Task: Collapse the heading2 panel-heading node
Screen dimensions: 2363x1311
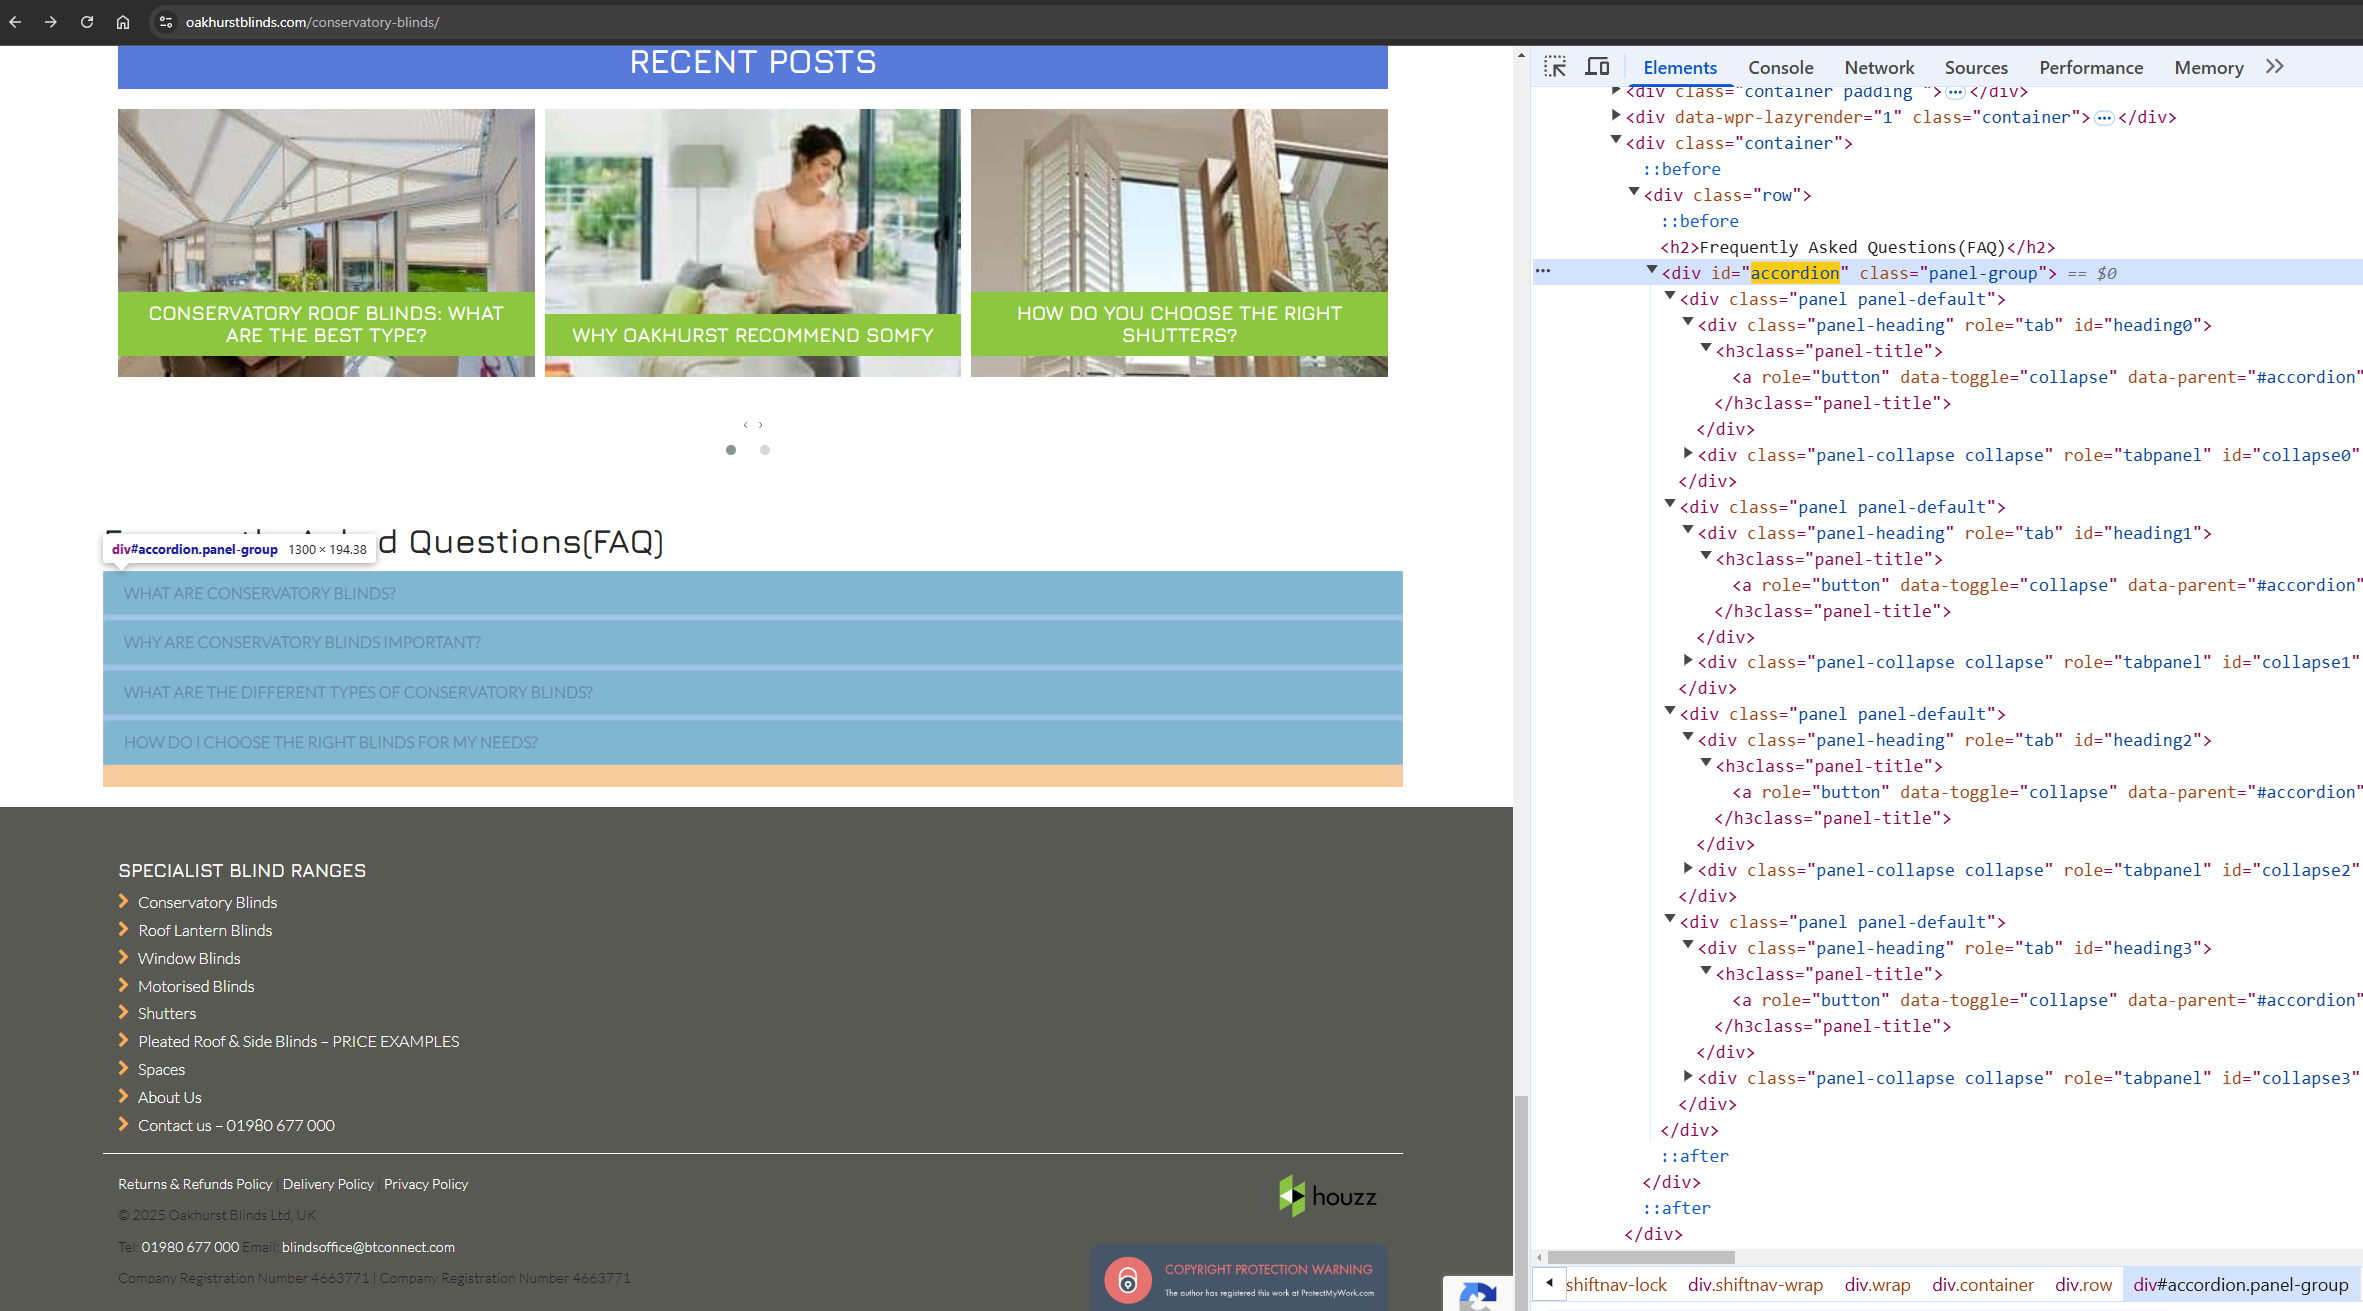Action: coord(1688,737)
